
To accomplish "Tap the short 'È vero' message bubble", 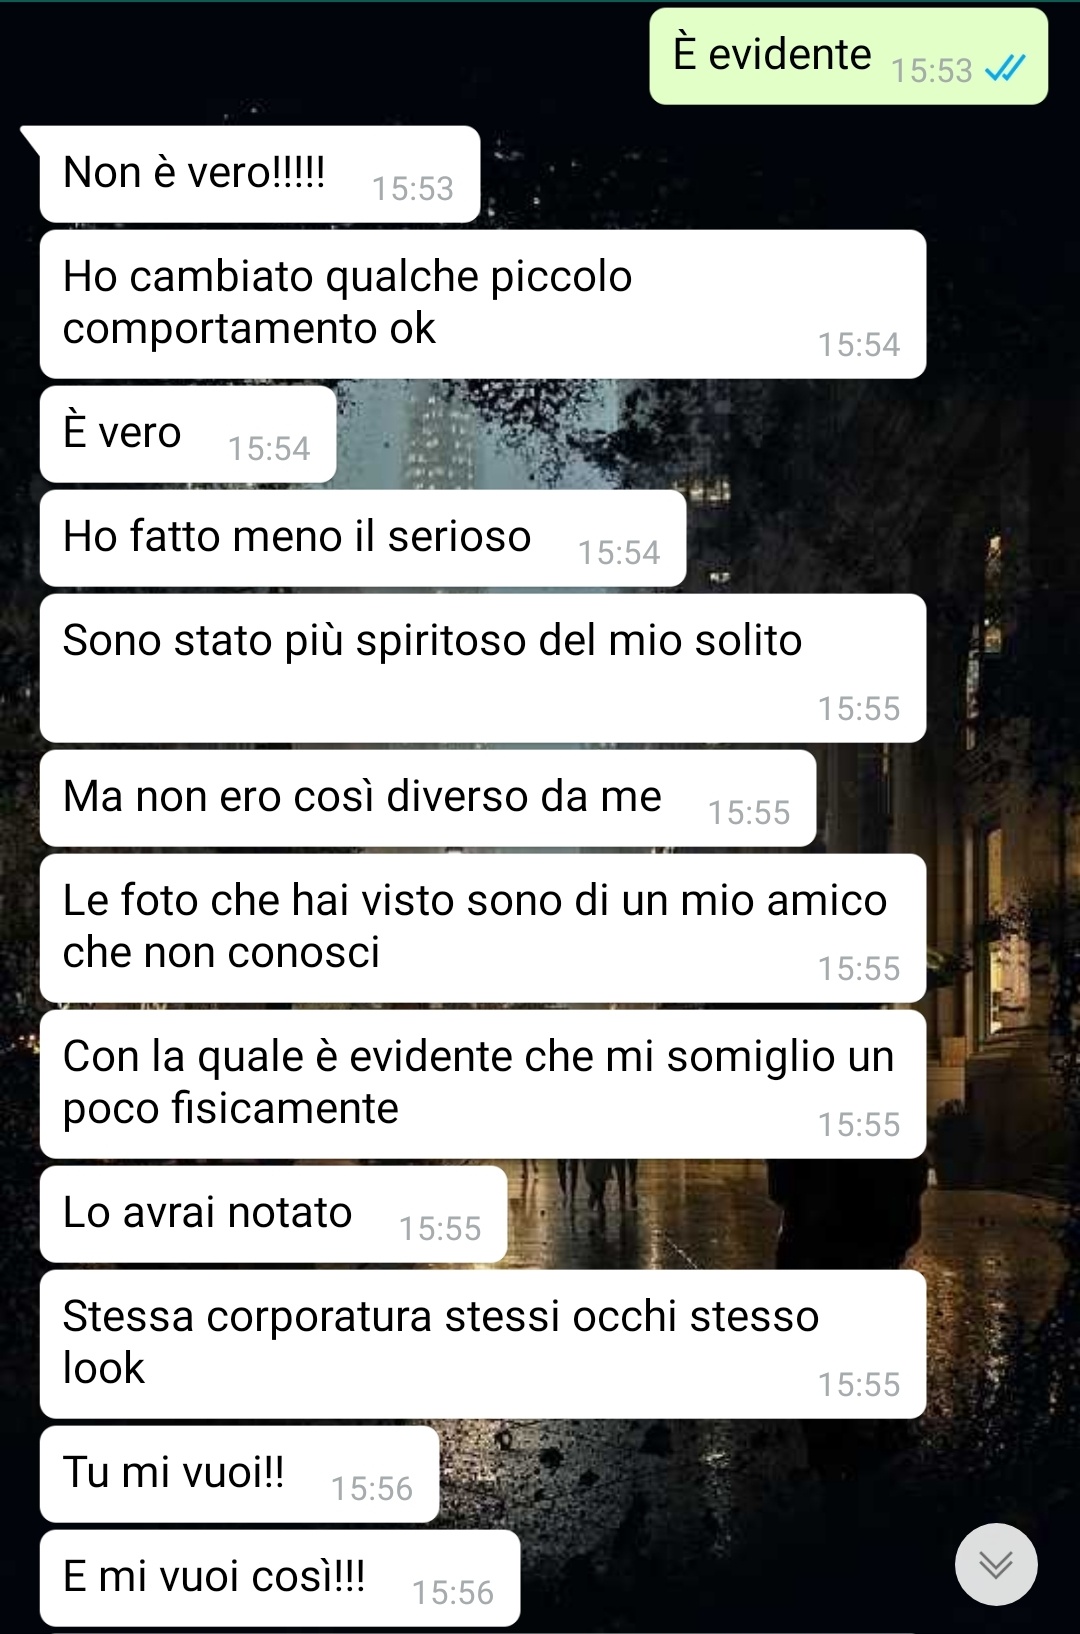I will click(x=188, y=434).
